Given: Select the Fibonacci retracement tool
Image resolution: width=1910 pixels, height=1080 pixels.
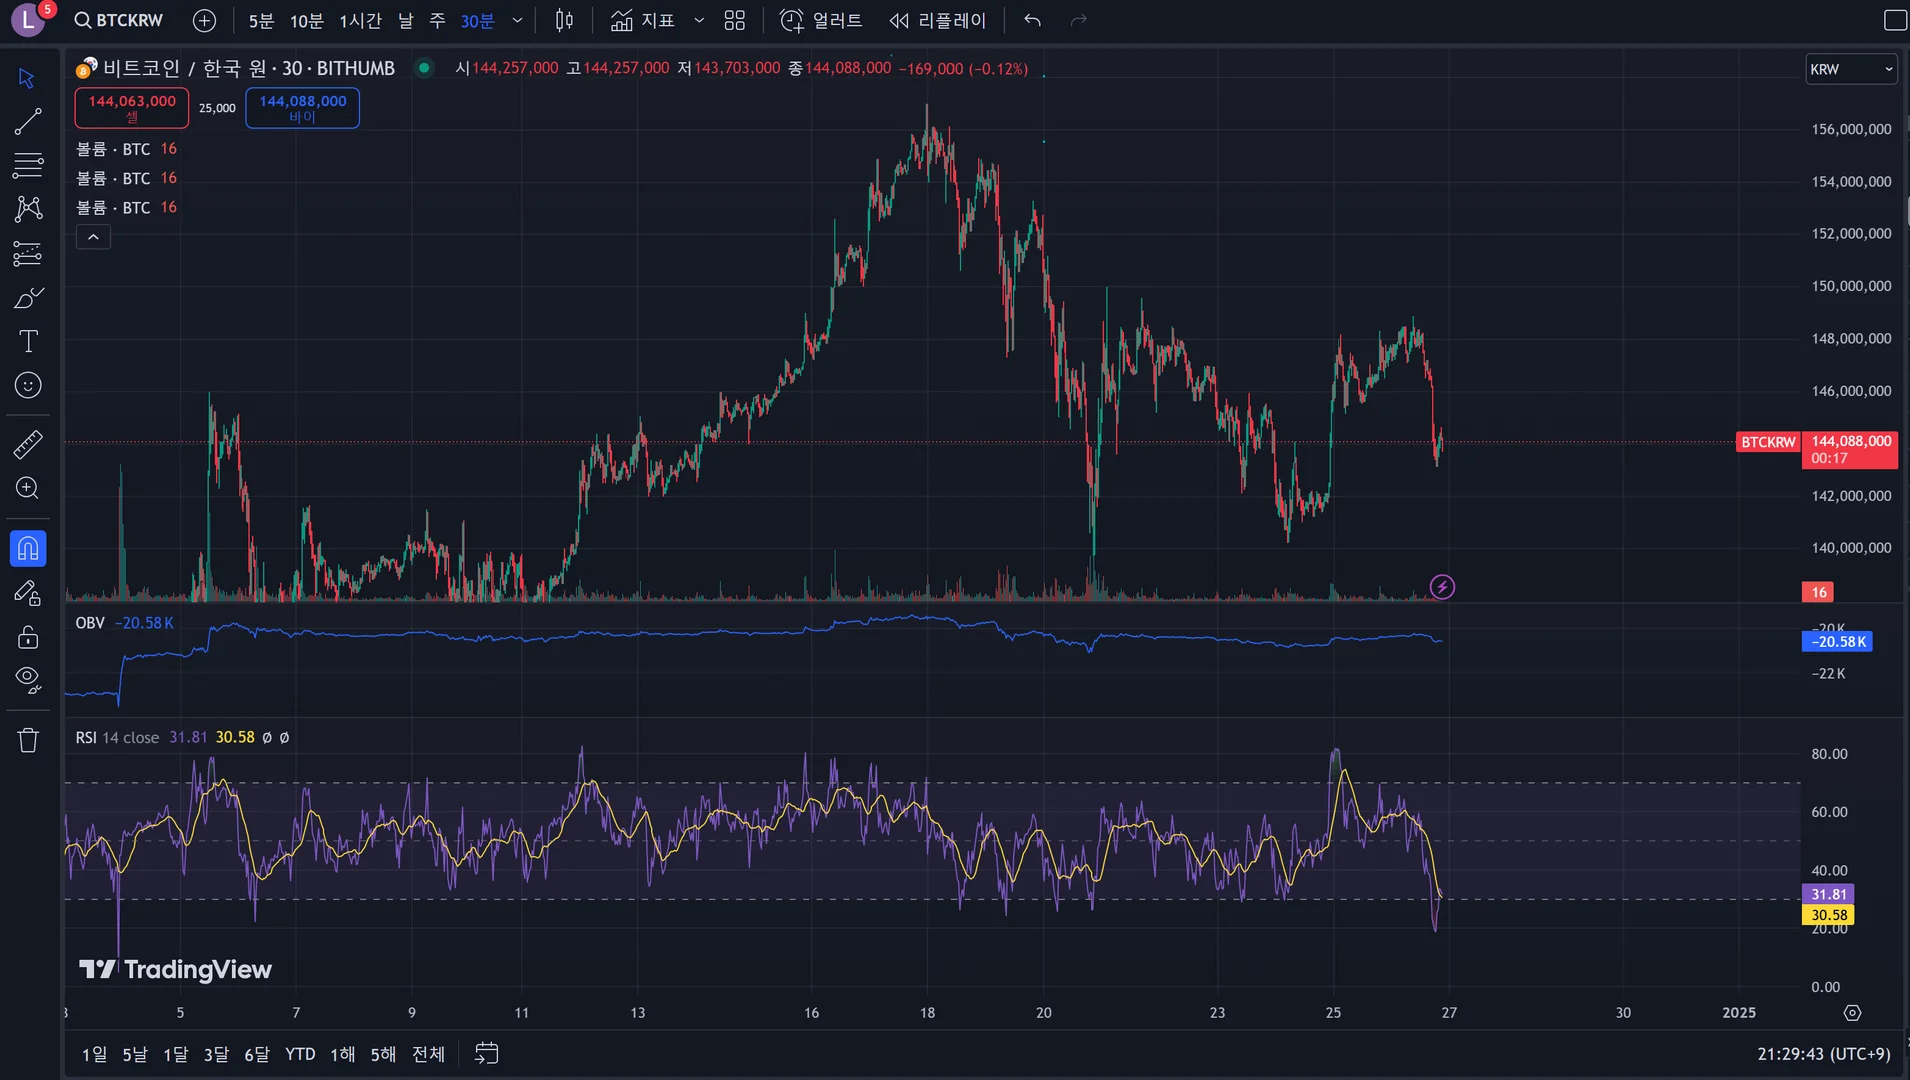Looking at the screenshot, I should coord(28,165).
